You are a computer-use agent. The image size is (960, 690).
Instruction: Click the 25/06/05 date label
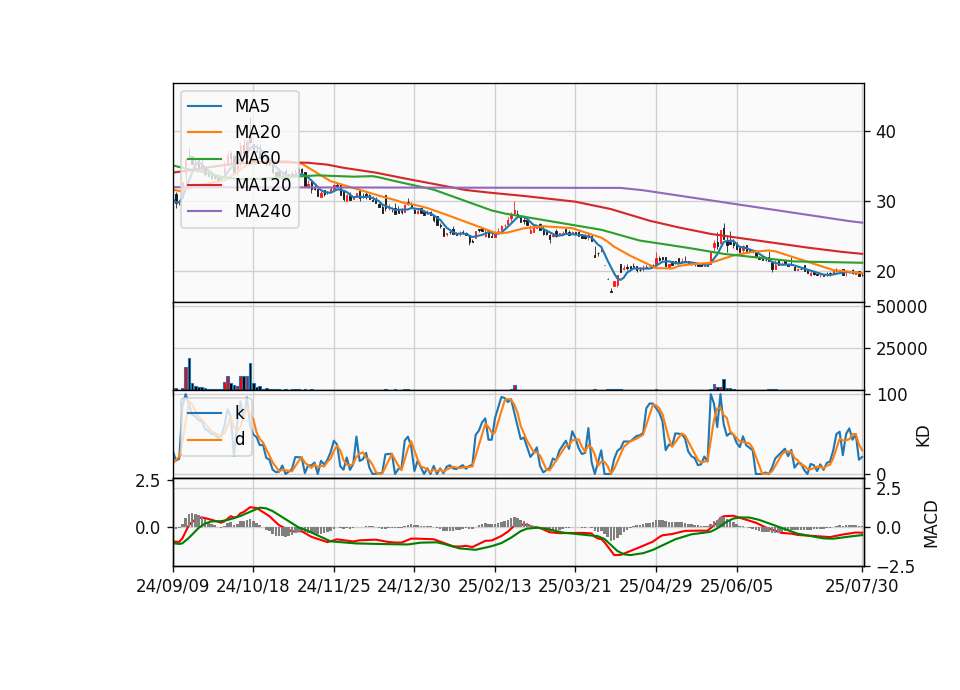coord(737,586)
